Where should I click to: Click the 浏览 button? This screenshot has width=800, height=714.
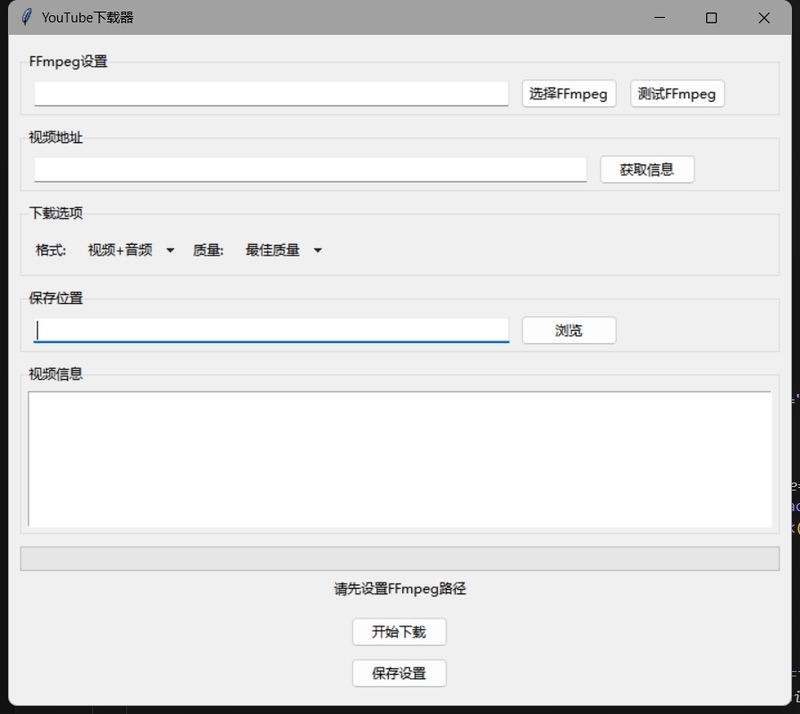coord(568,331)
